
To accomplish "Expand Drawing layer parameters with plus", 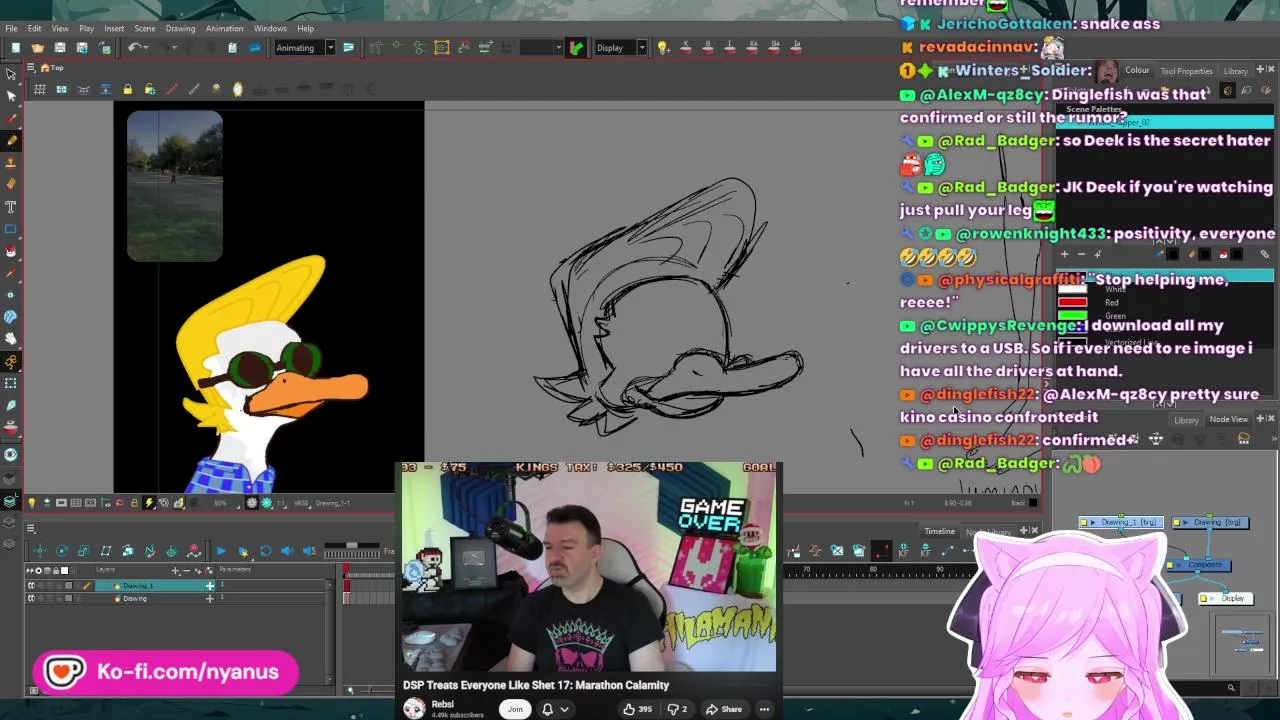I will [x=210, y=598].
